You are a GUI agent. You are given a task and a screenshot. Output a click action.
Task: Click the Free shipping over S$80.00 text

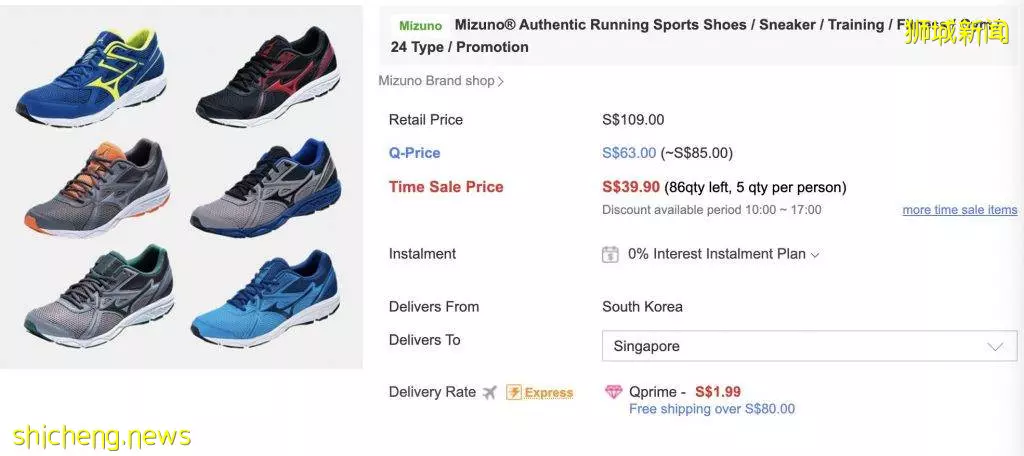click(712, 409)
